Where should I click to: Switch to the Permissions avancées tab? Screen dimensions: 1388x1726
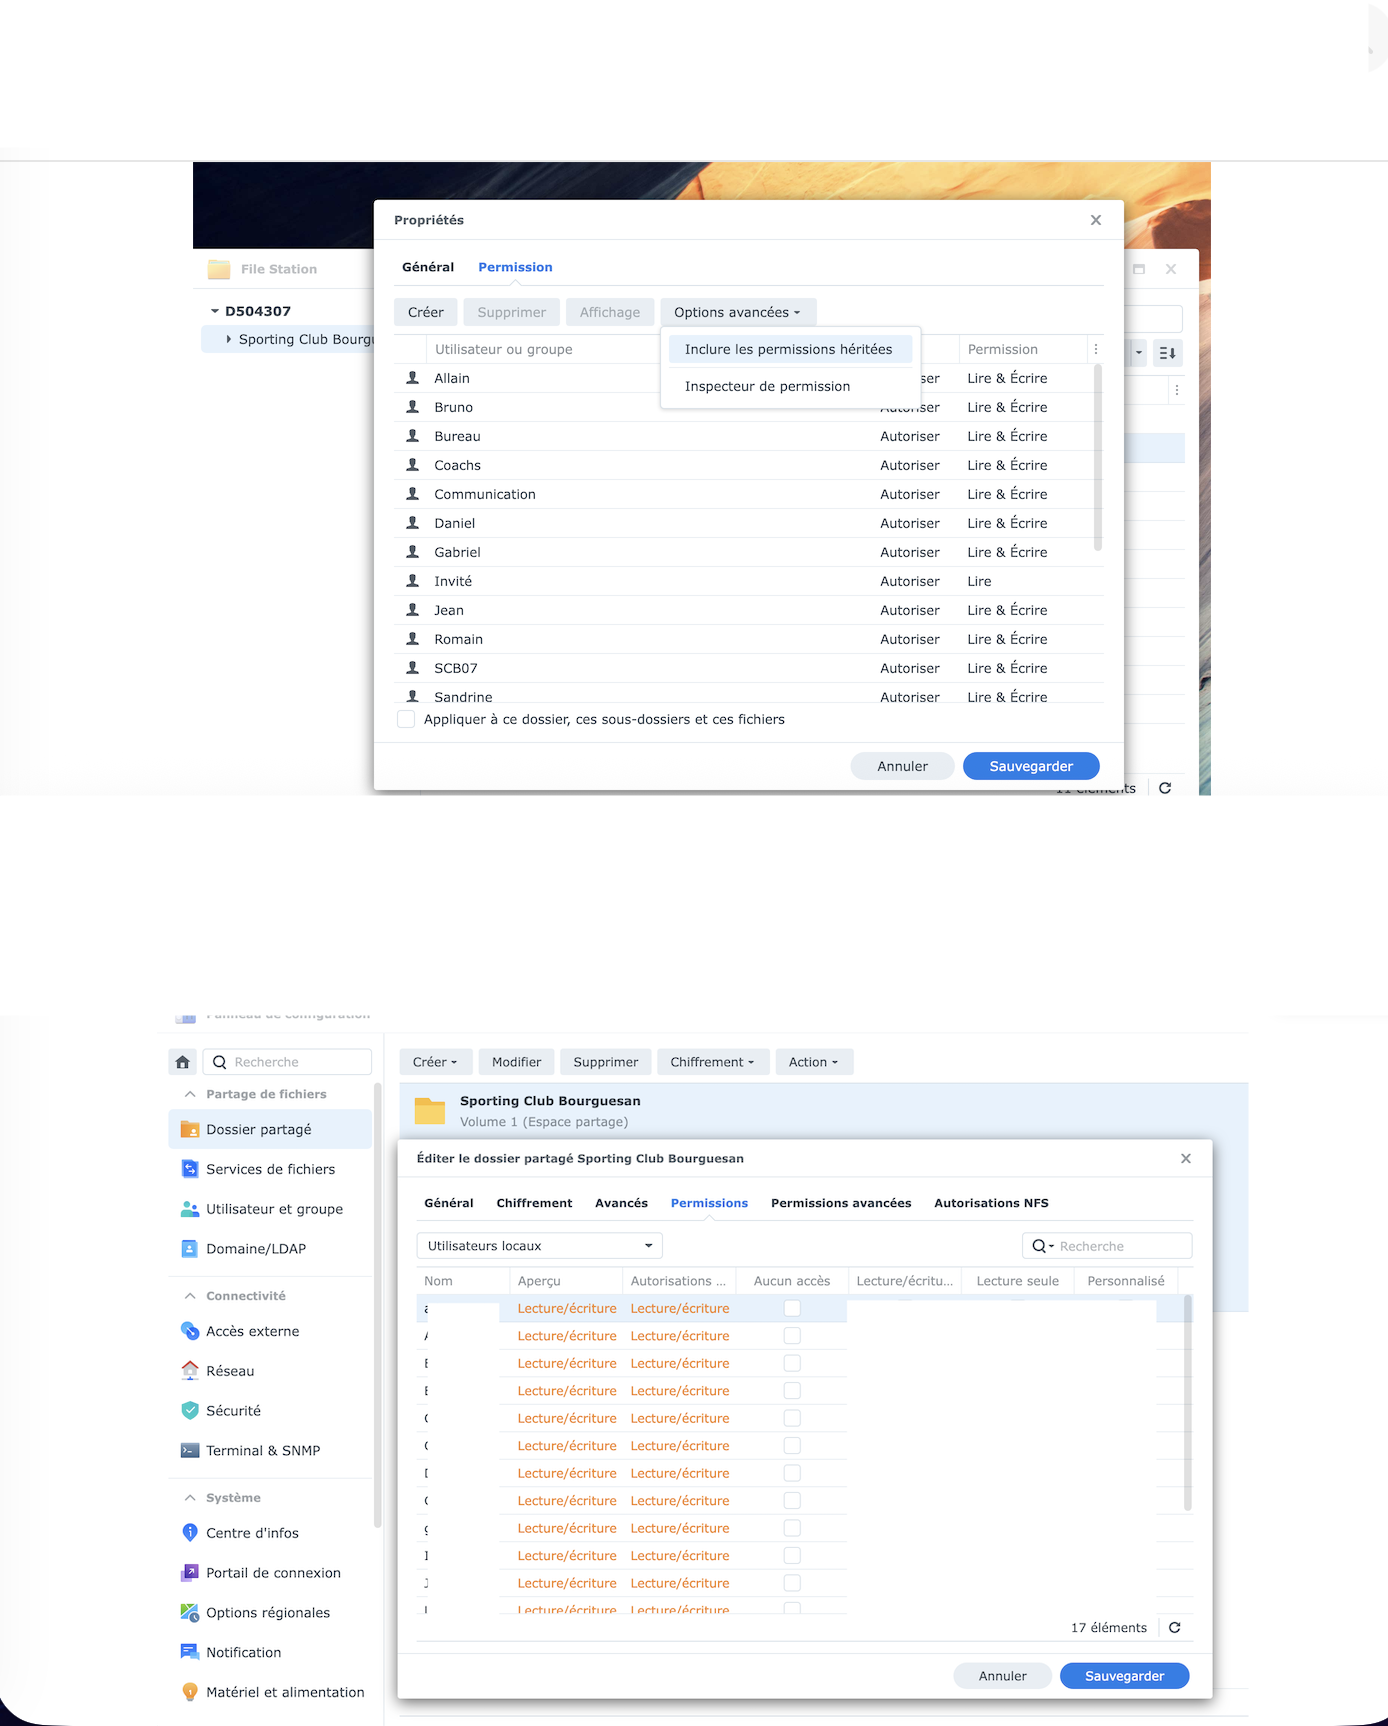tap(841, 1203)
